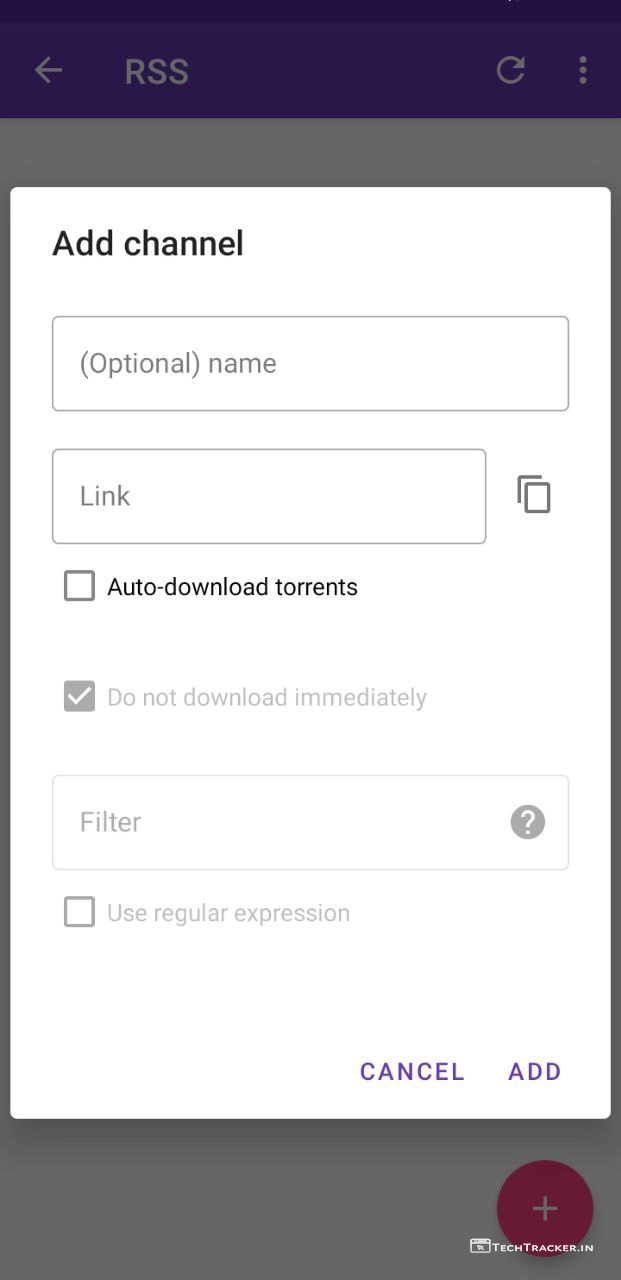621x1280 pixels.
Task: Uncheck the Do not download immediately box
Action: point(80,697)
